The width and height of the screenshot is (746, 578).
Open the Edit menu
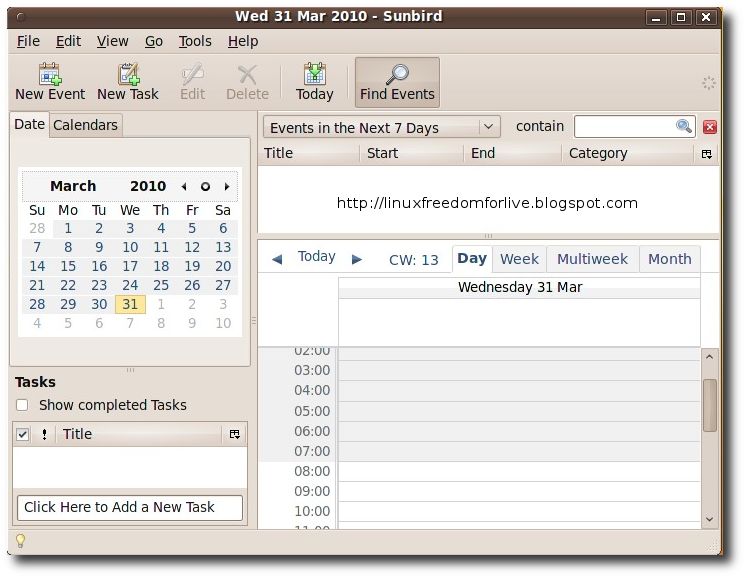[69, 41]
